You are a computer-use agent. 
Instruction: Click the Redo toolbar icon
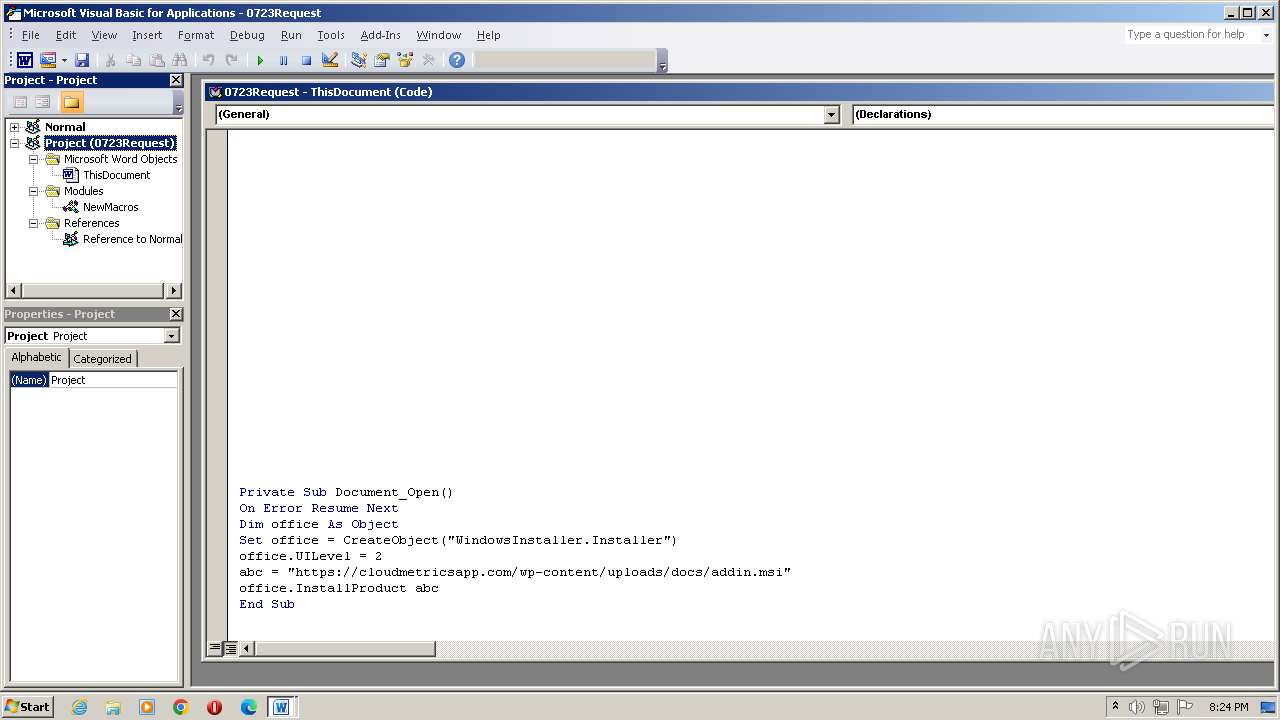click(x=232, y=61)
